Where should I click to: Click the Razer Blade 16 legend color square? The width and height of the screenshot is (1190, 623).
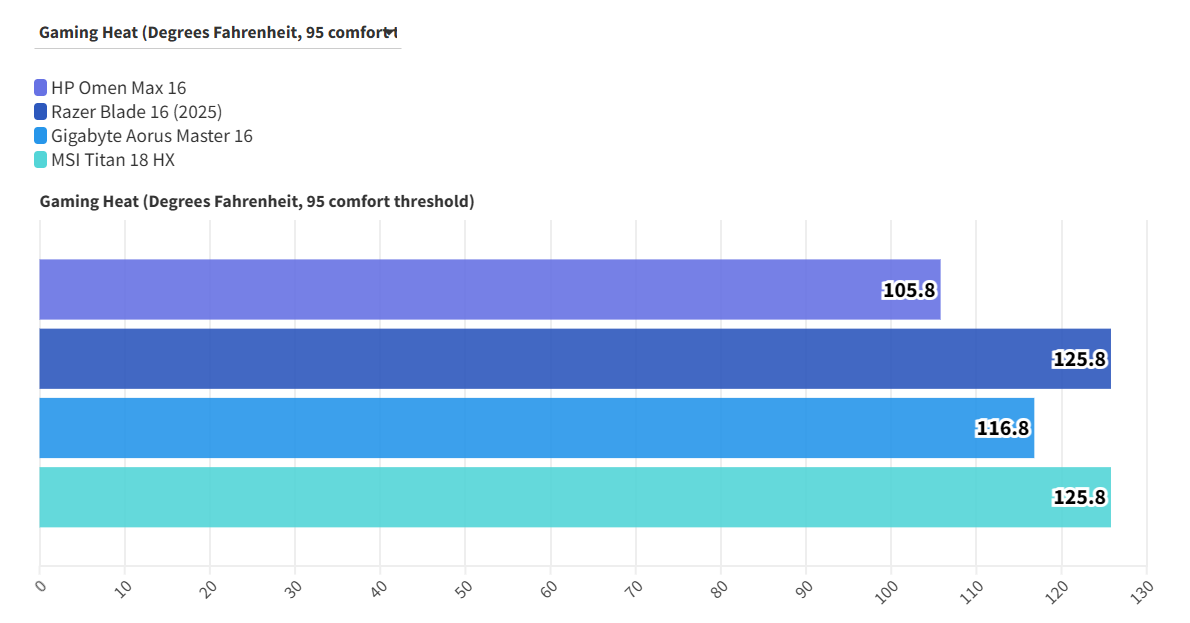pyautogui.click(x=40, y=112)
